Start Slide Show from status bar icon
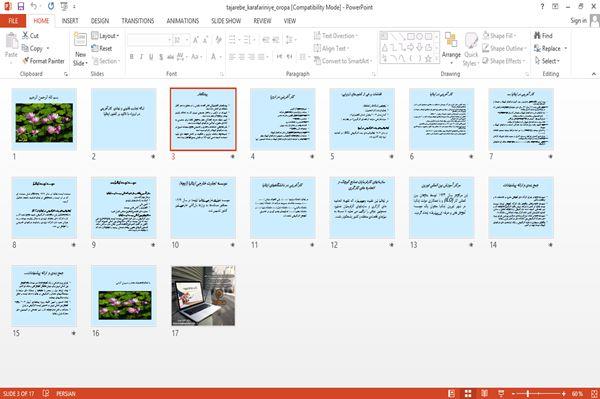 point(501,393)
